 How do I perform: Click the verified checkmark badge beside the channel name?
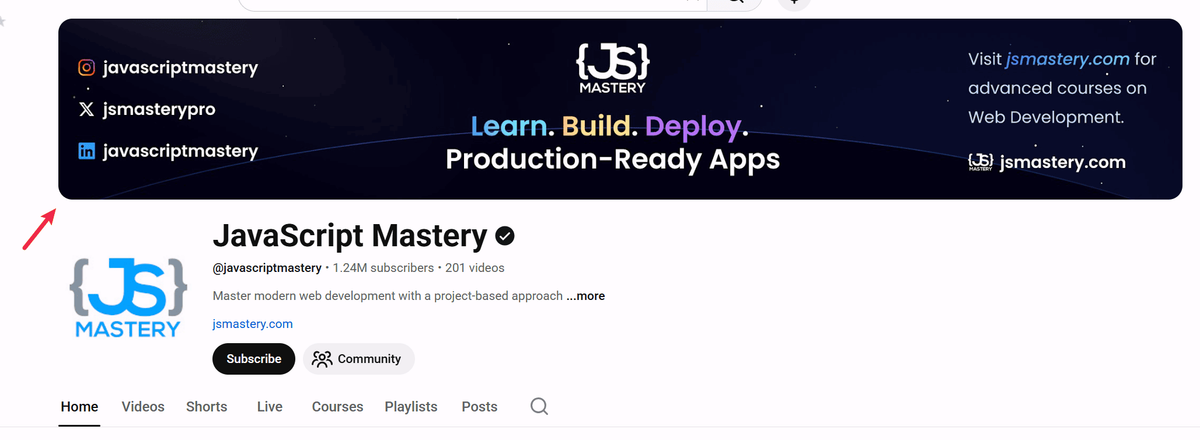(505, 237)
